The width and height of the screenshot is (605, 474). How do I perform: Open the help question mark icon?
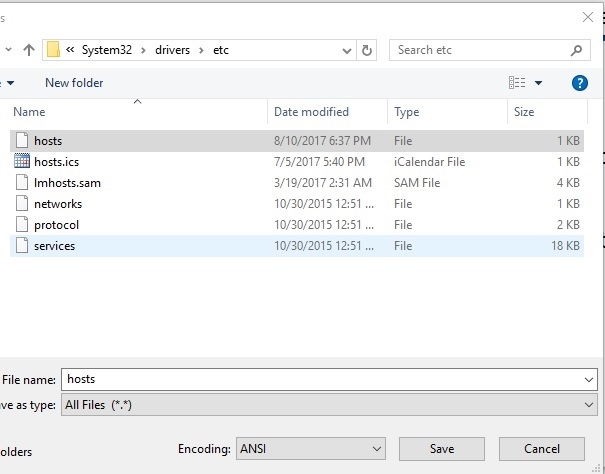(x=579, y=83)
